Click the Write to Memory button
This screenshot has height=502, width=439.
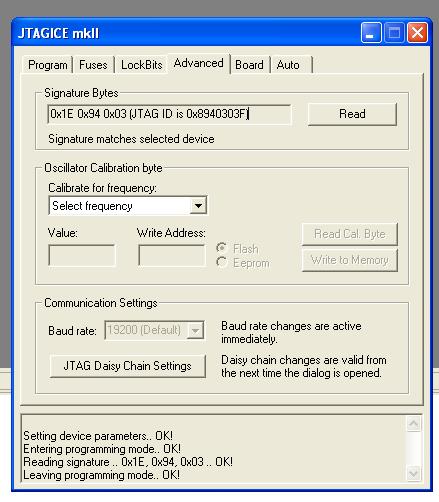point(350,260)
